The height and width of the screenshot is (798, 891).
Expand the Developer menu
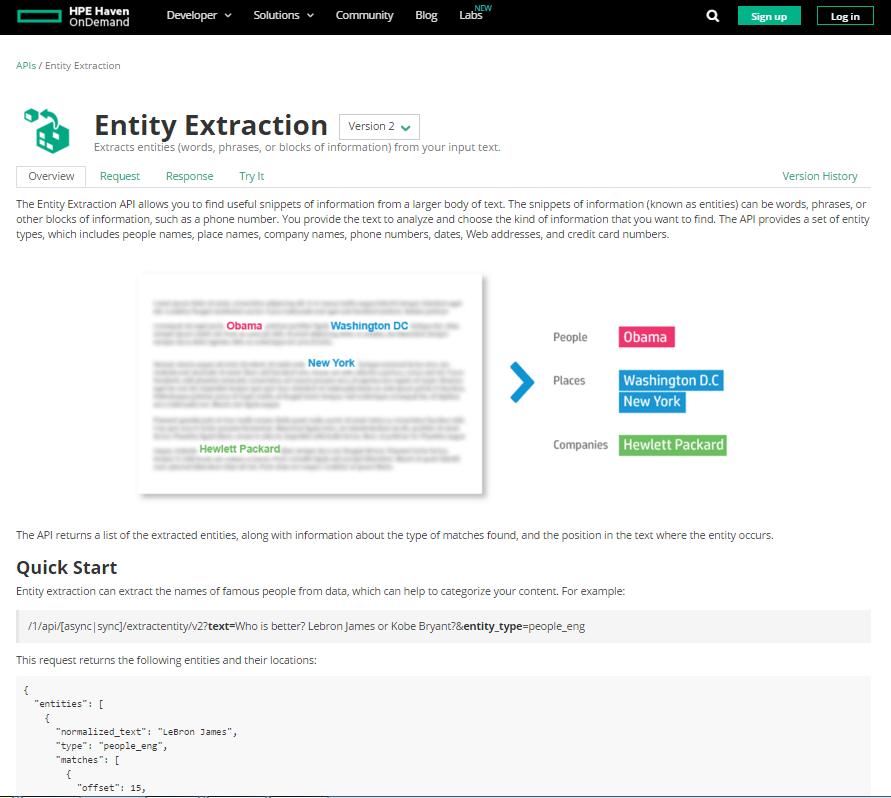[199, 15]
